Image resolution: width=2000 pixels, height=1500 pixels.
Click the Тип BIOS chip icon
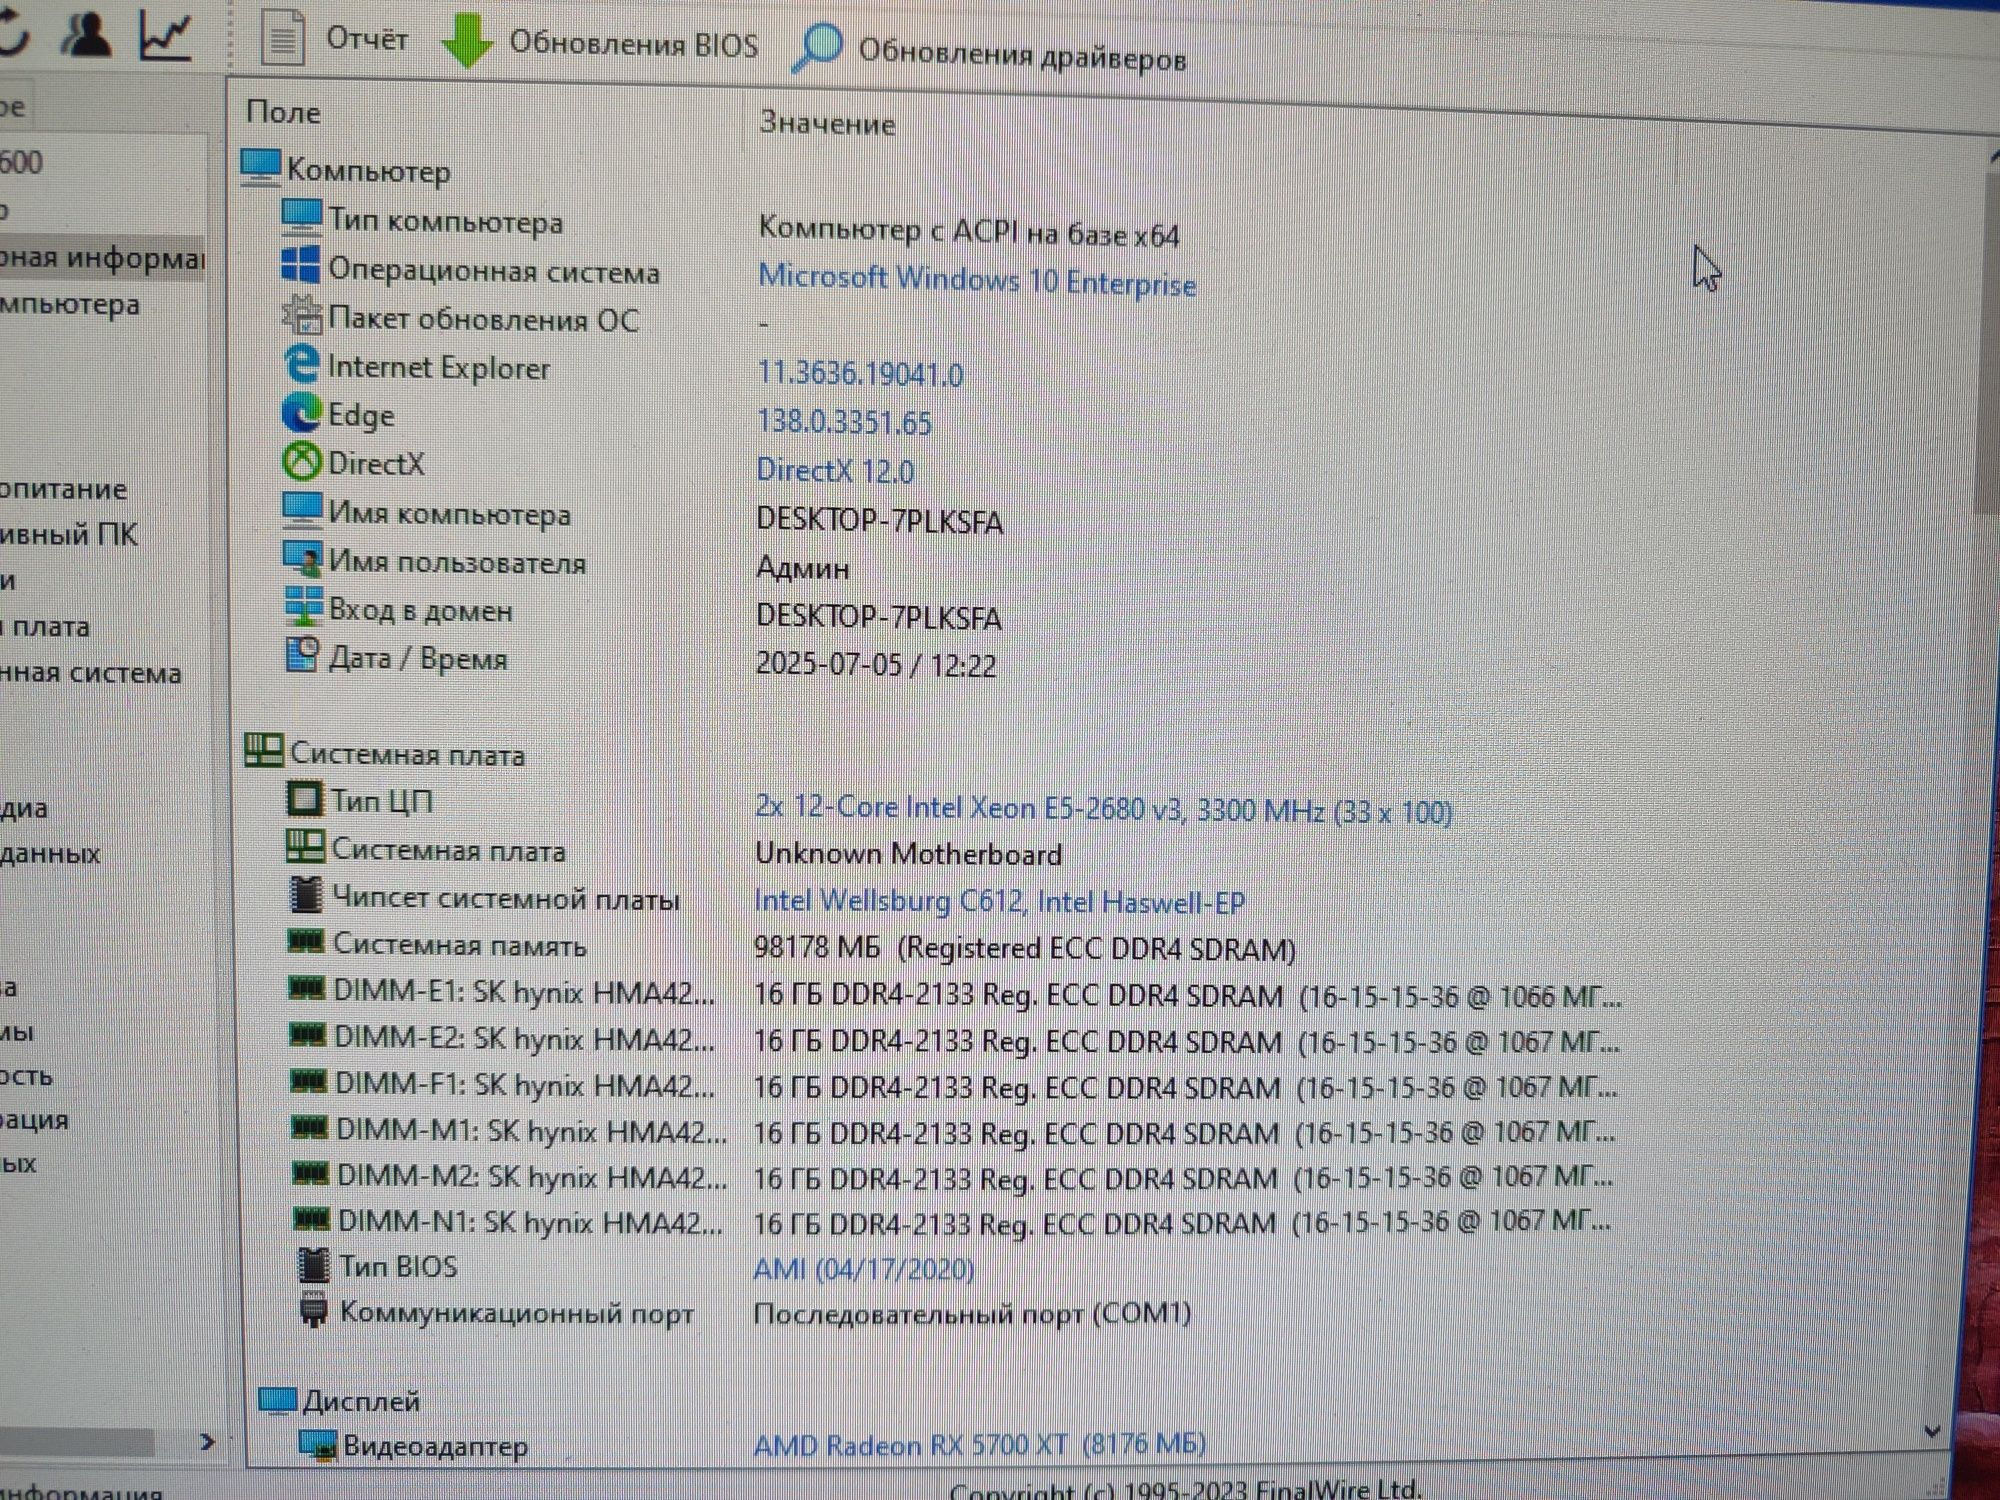click(314, 1265)
